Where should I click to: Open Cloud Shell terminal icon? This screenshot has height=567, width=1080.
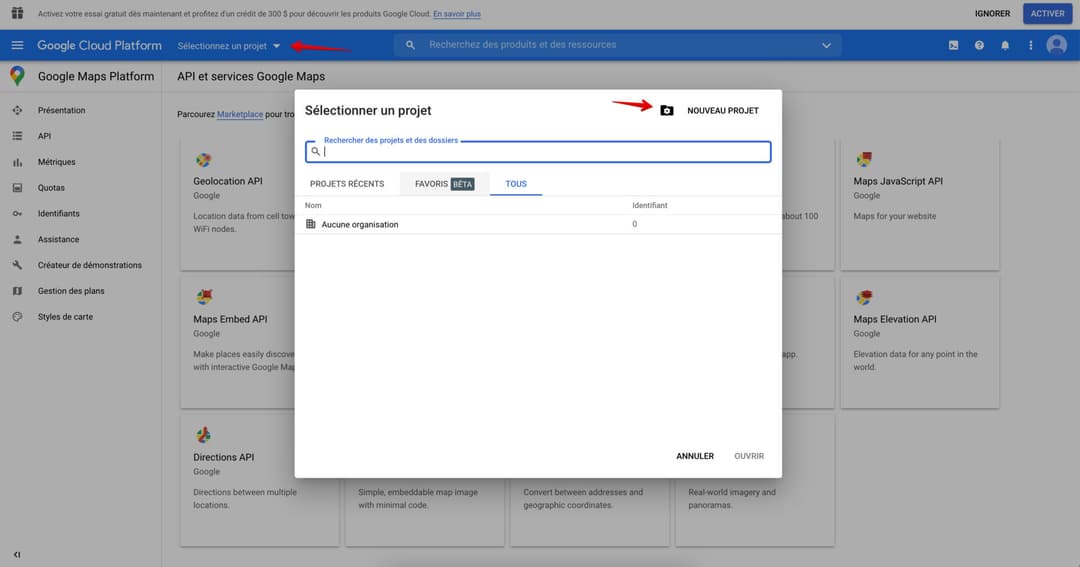(x=953, y=45)
